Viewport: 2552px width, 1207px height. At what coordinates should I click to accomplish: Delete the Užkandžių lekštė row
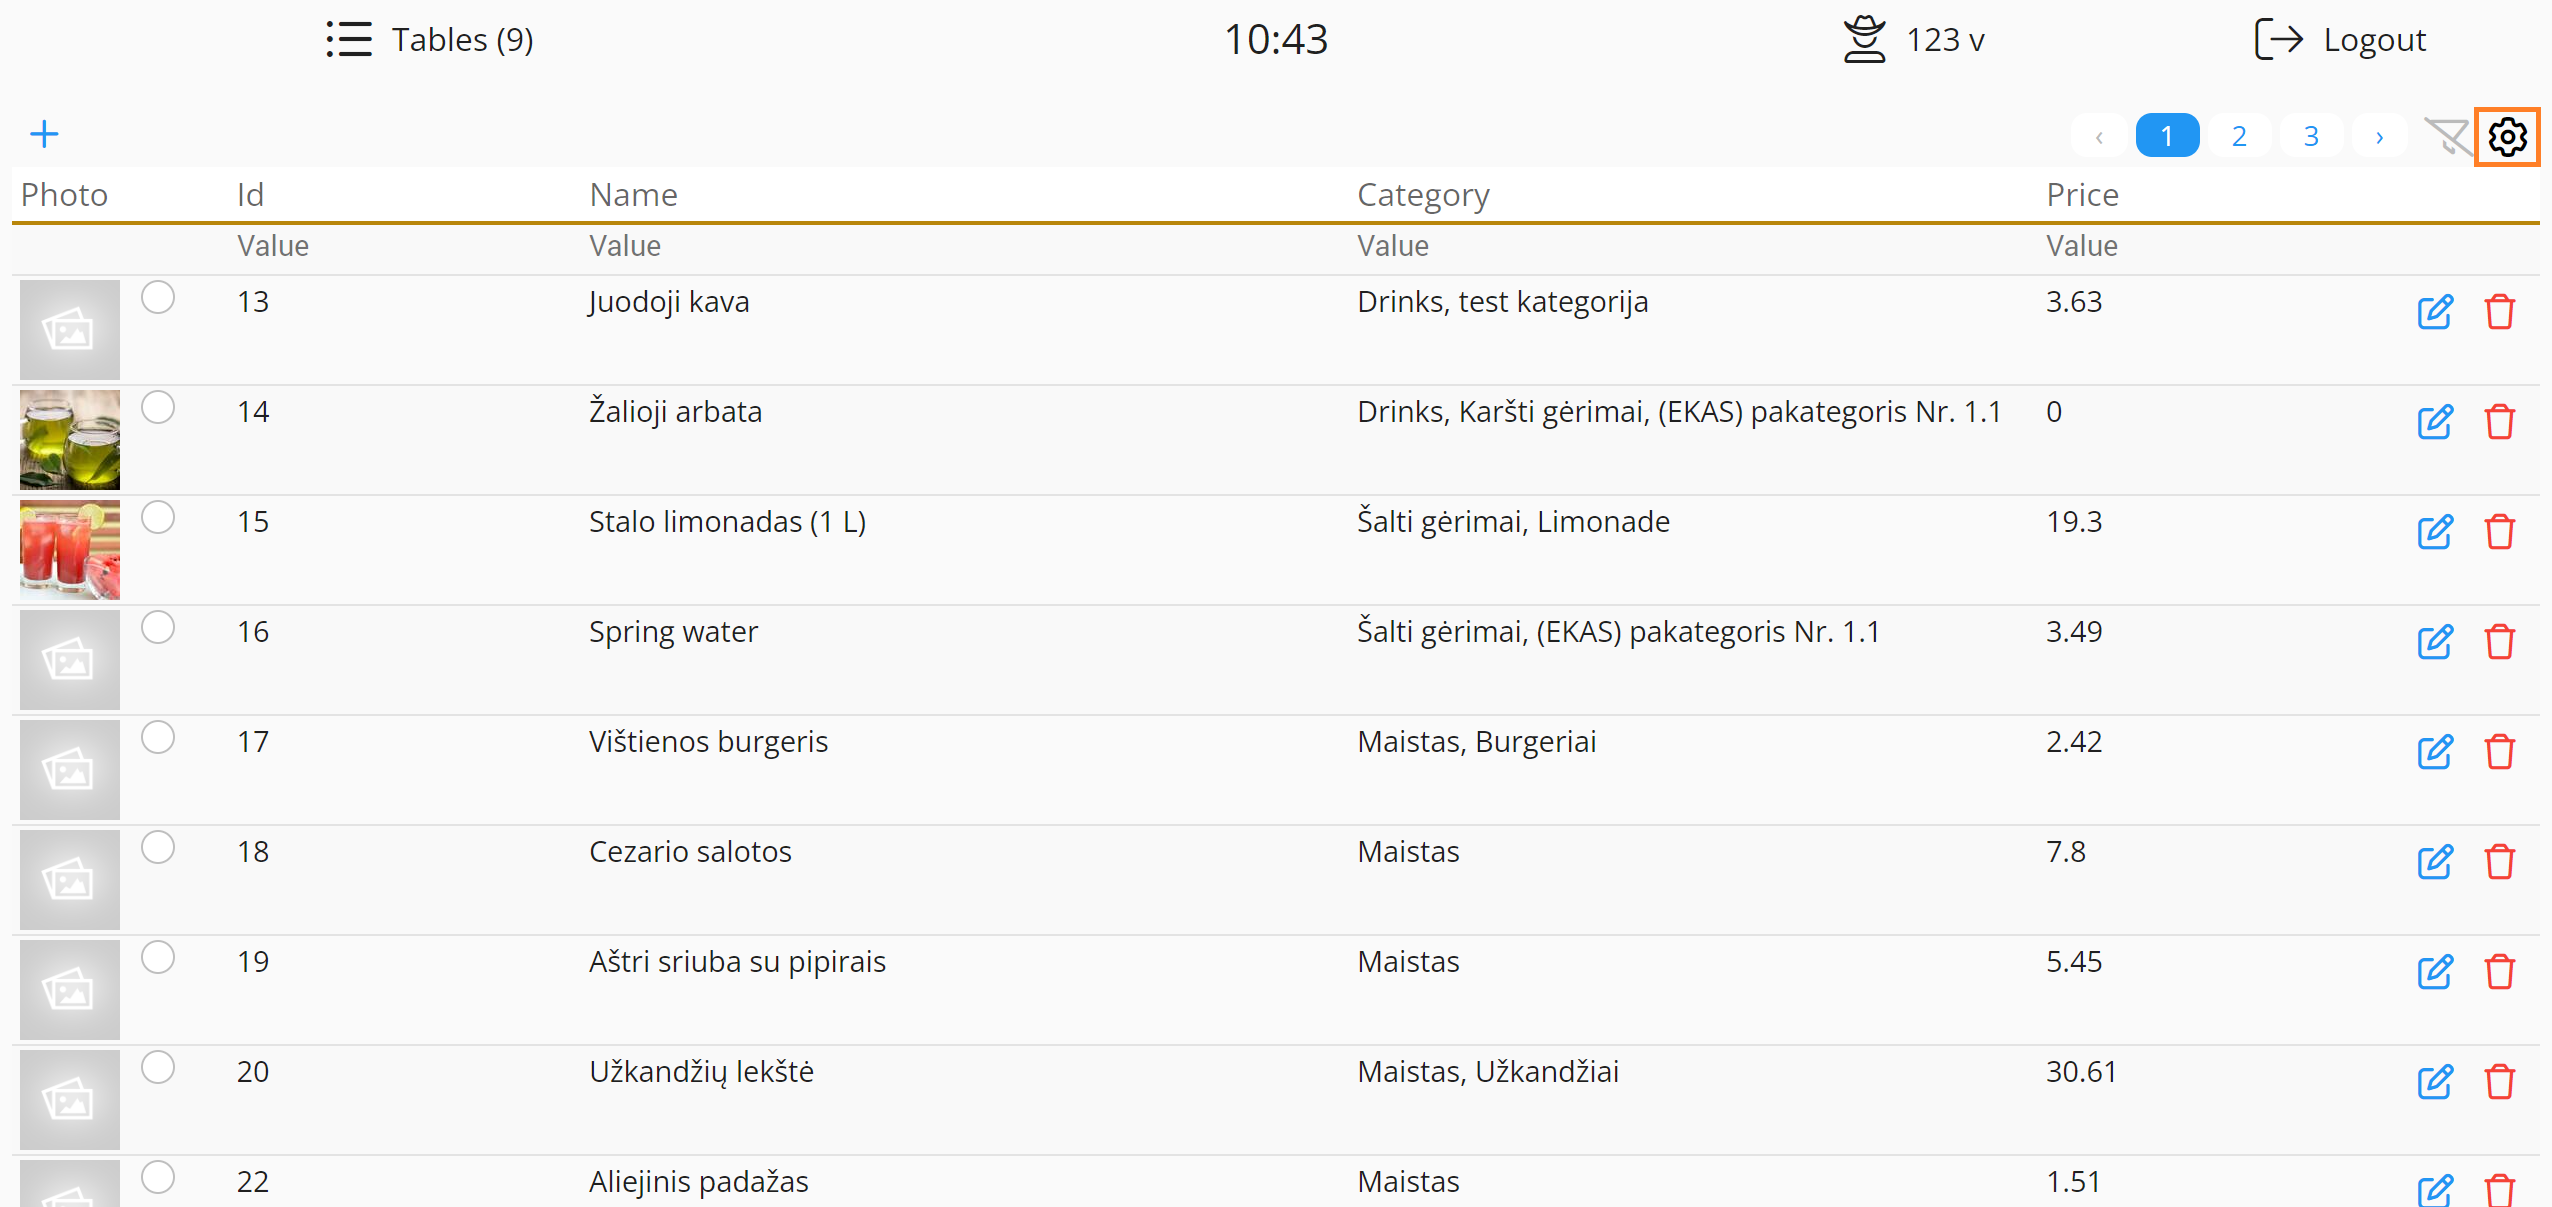pos(2499,1082)
